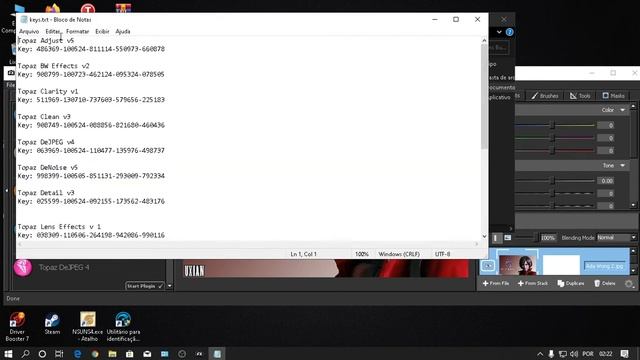The width and height of the screenshot is (640, 360).
Task: Click the 'Topaz Clarity v1' line
Action: tap(48, 91)
